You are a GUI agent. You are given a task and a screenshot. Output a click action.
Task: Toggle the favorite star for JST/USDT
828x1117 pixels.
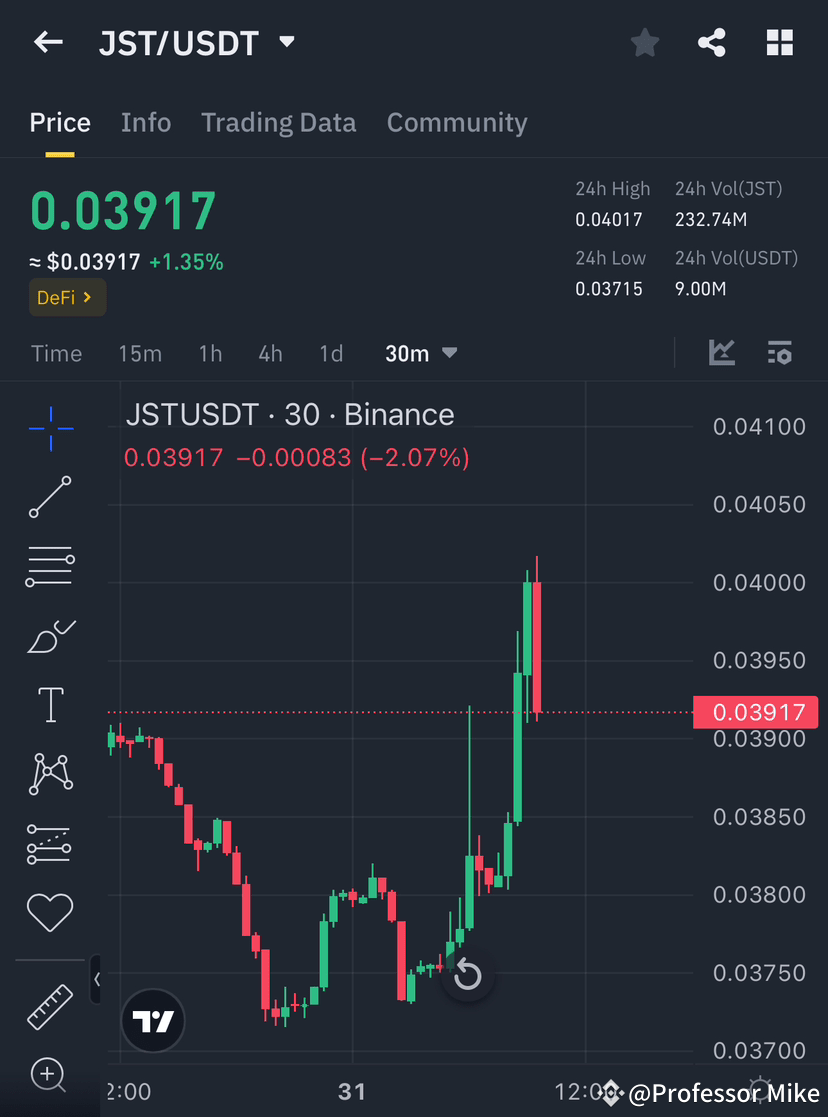point(644,42)
